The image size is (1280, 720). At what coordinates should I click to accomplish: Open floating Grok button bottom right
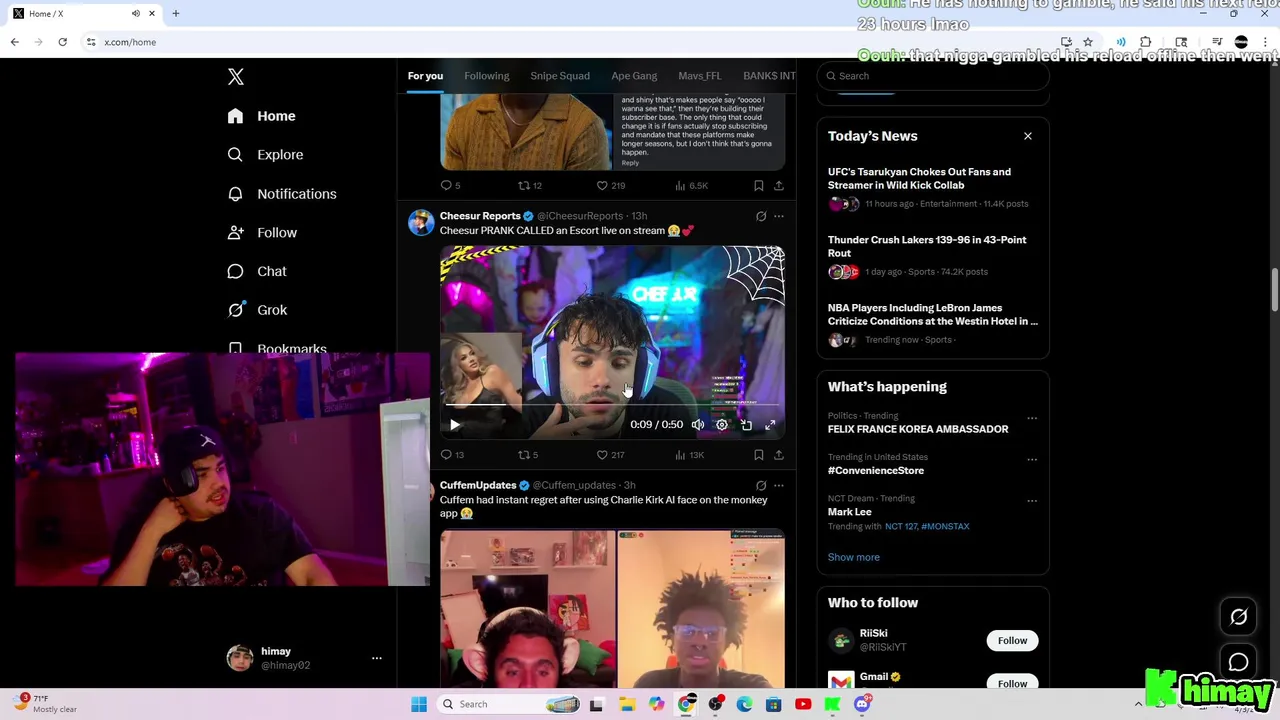(x=1238, y=617)
